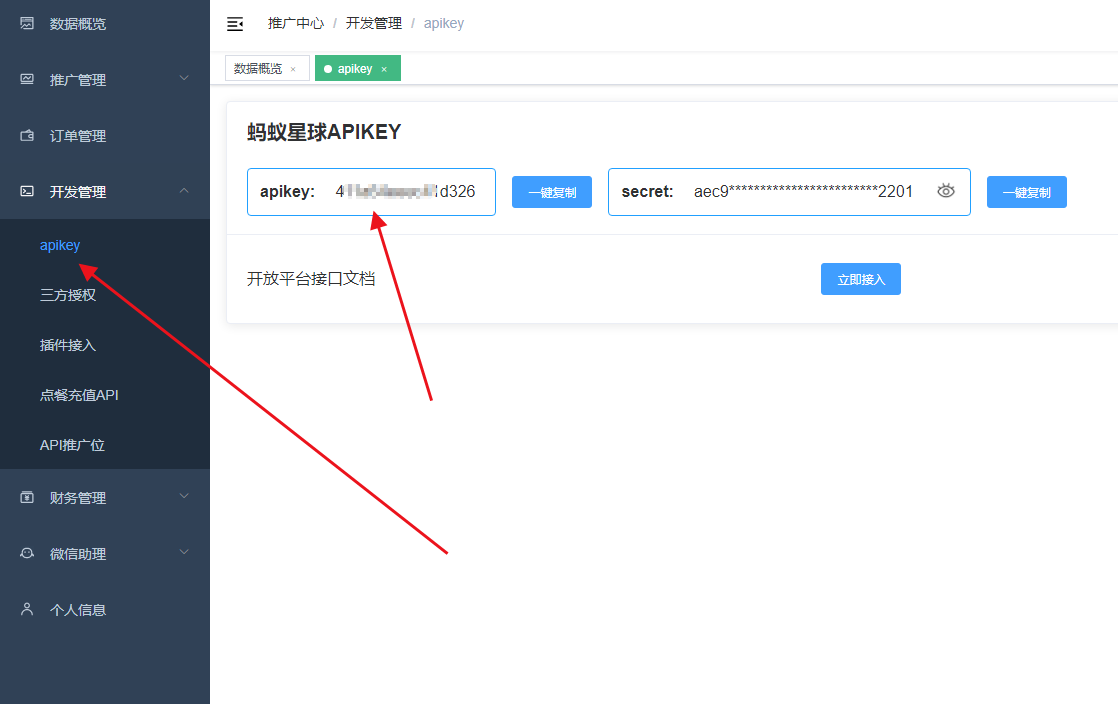Click the apikey value field
The width and height of the screenshot is (1118, 704).
point(371,192)
